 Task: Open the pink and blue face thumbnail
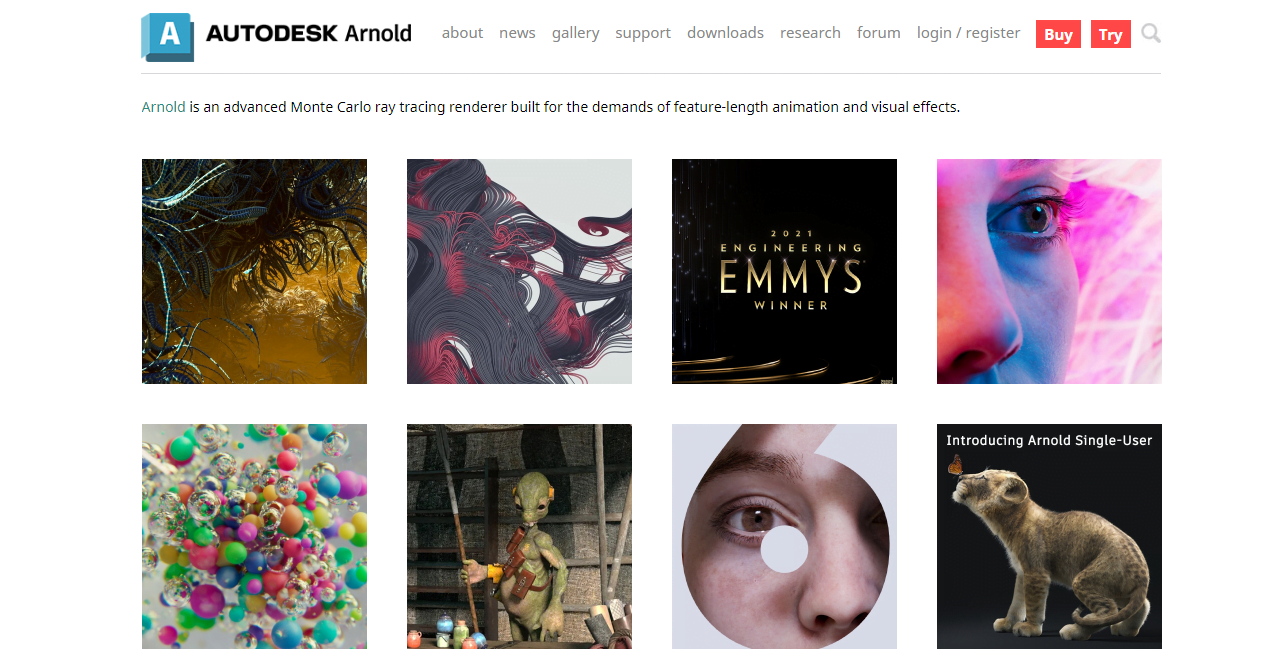[1049, 271]
